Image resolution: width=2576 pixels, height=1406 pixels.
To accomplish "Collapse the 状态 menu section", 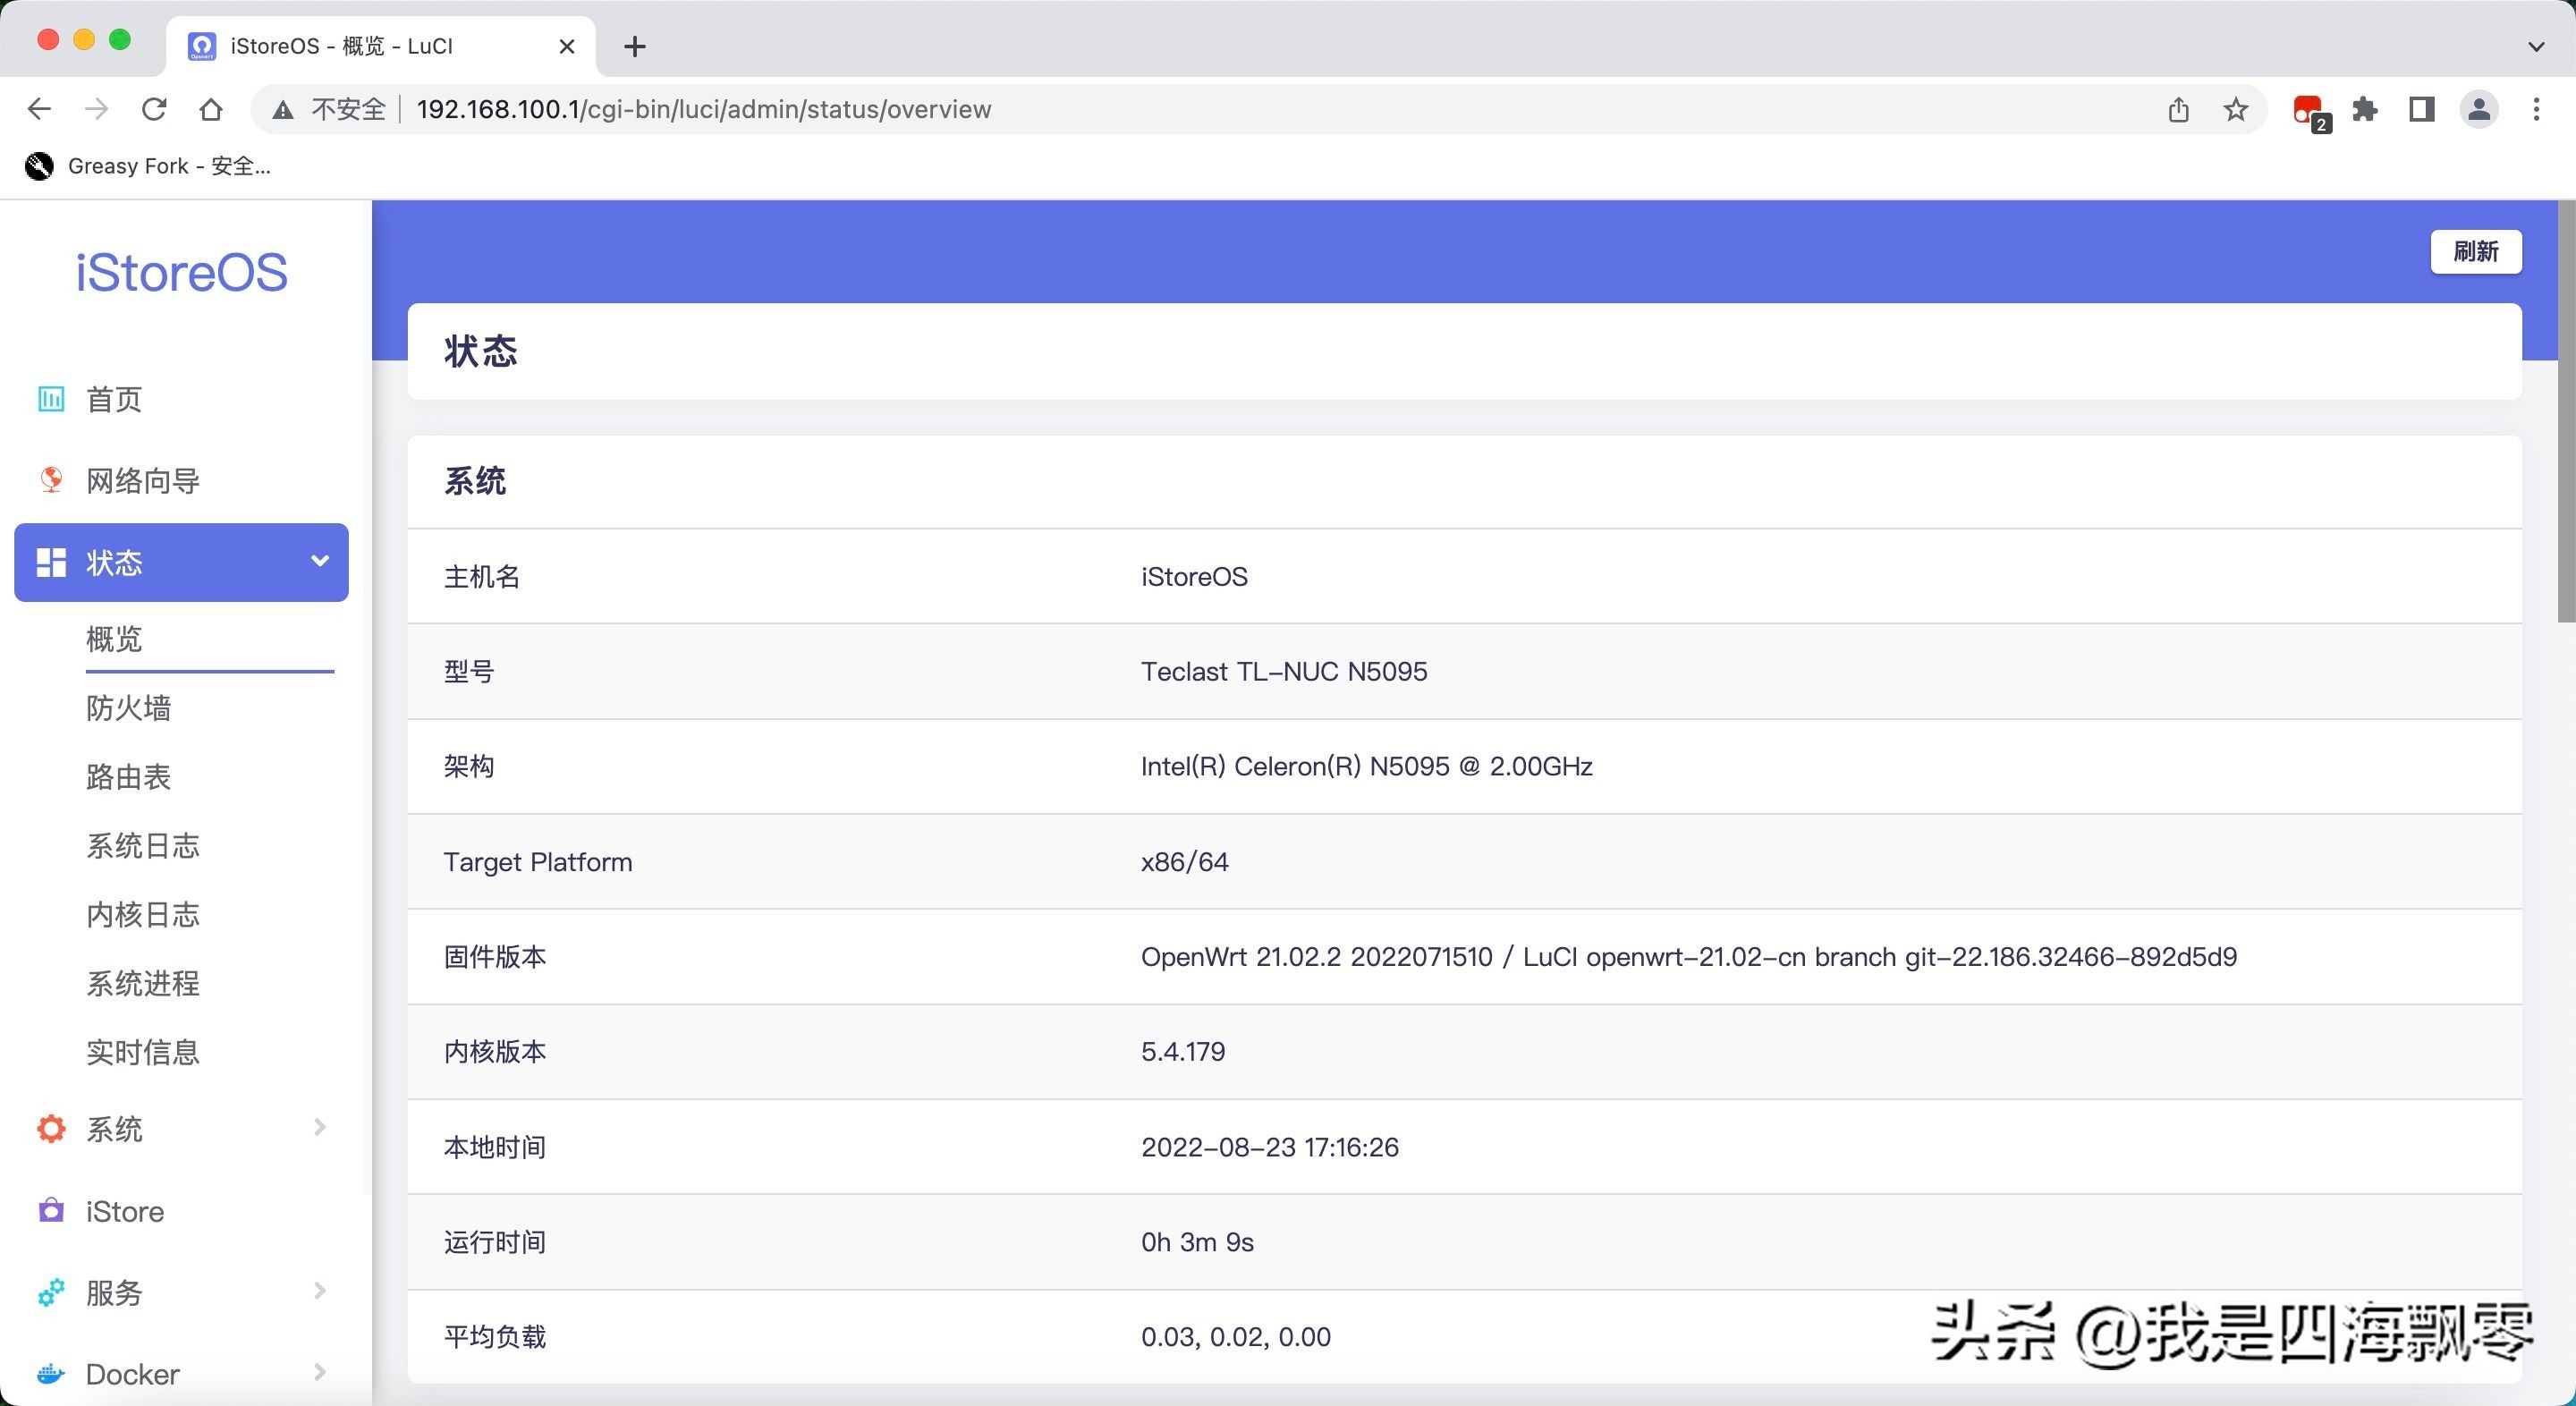I will coord(319,561).
